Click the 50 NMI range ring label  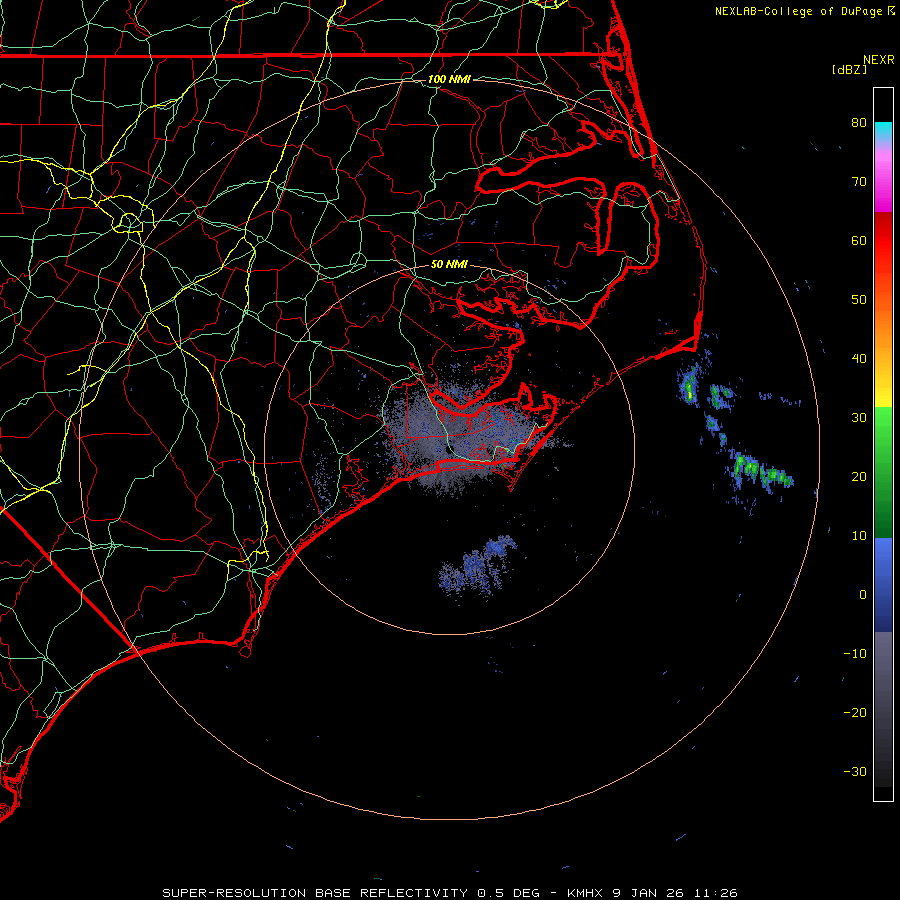(449, 264)
